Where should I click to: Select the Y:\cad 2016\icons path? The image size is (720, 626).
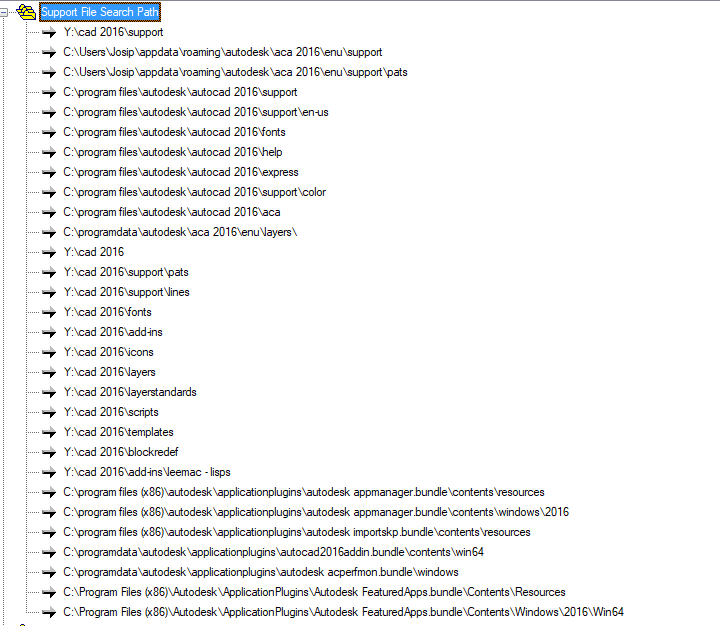coord(108,352)
